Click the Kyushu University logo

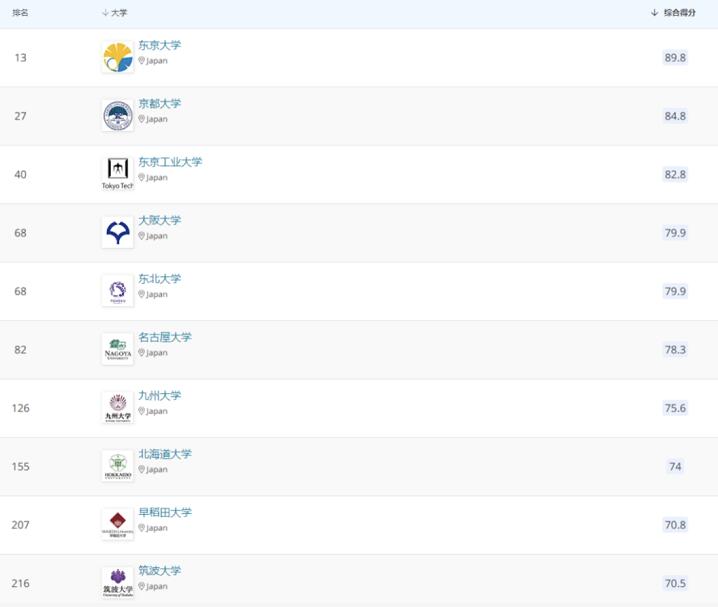click(x=118, y=408)
